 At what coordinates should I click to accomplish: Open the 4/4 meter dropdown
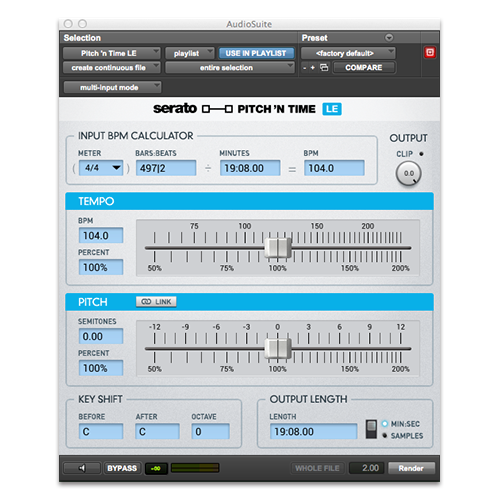101,168
